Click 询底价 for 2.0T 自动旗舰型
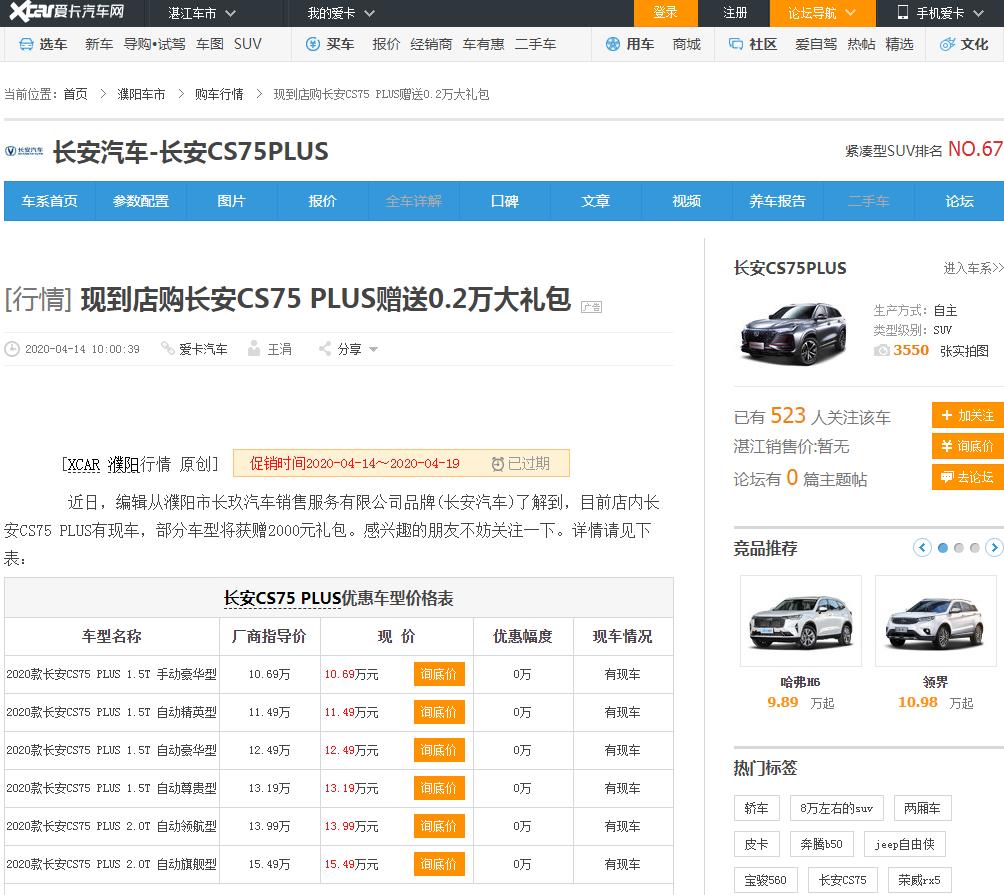1004x895 pixels. pyautogui.click(x=439, y=864)
